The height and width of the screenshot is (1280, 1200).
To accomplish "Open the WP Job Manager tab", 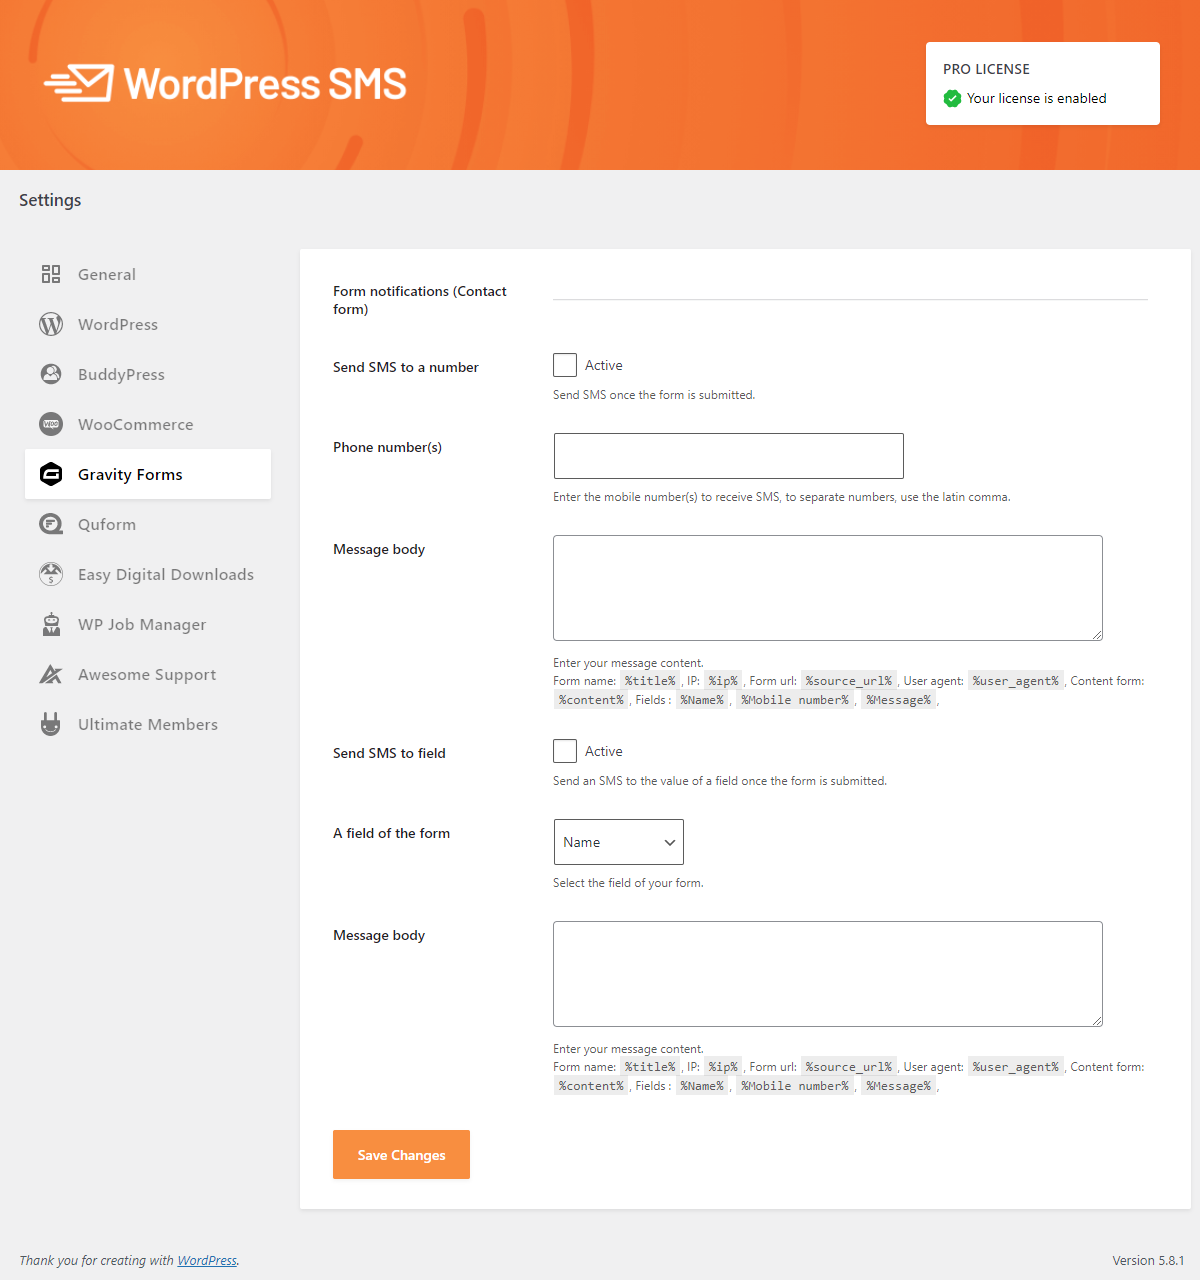I will tap(148, 624).
